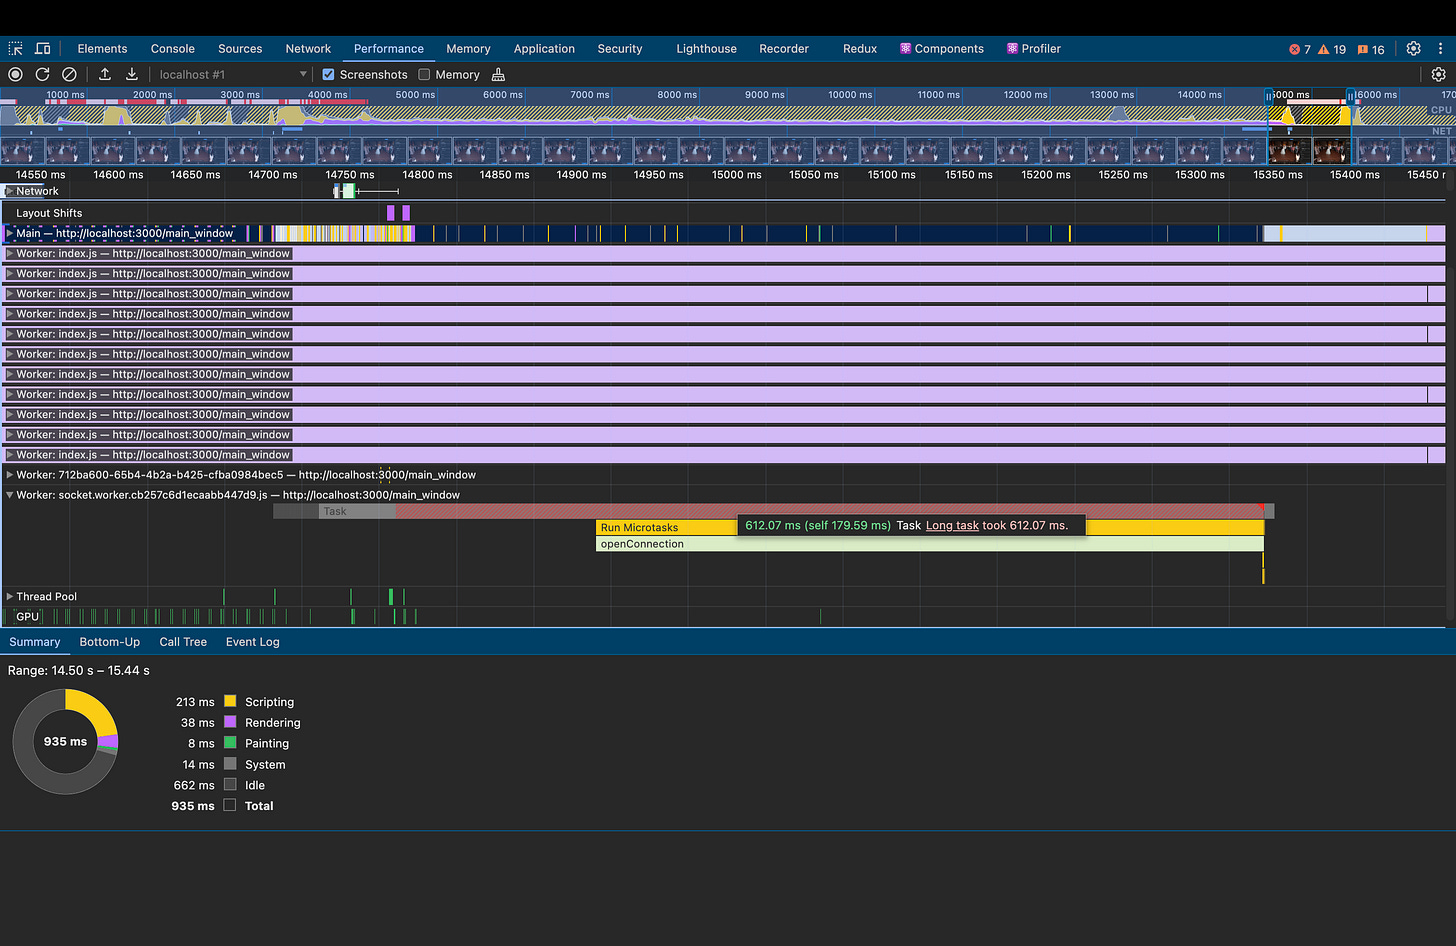Image resolution: width=1456 pixels, height=946 pixels.
Task: Enable the Memory checkbox
Action: (424, 74)
